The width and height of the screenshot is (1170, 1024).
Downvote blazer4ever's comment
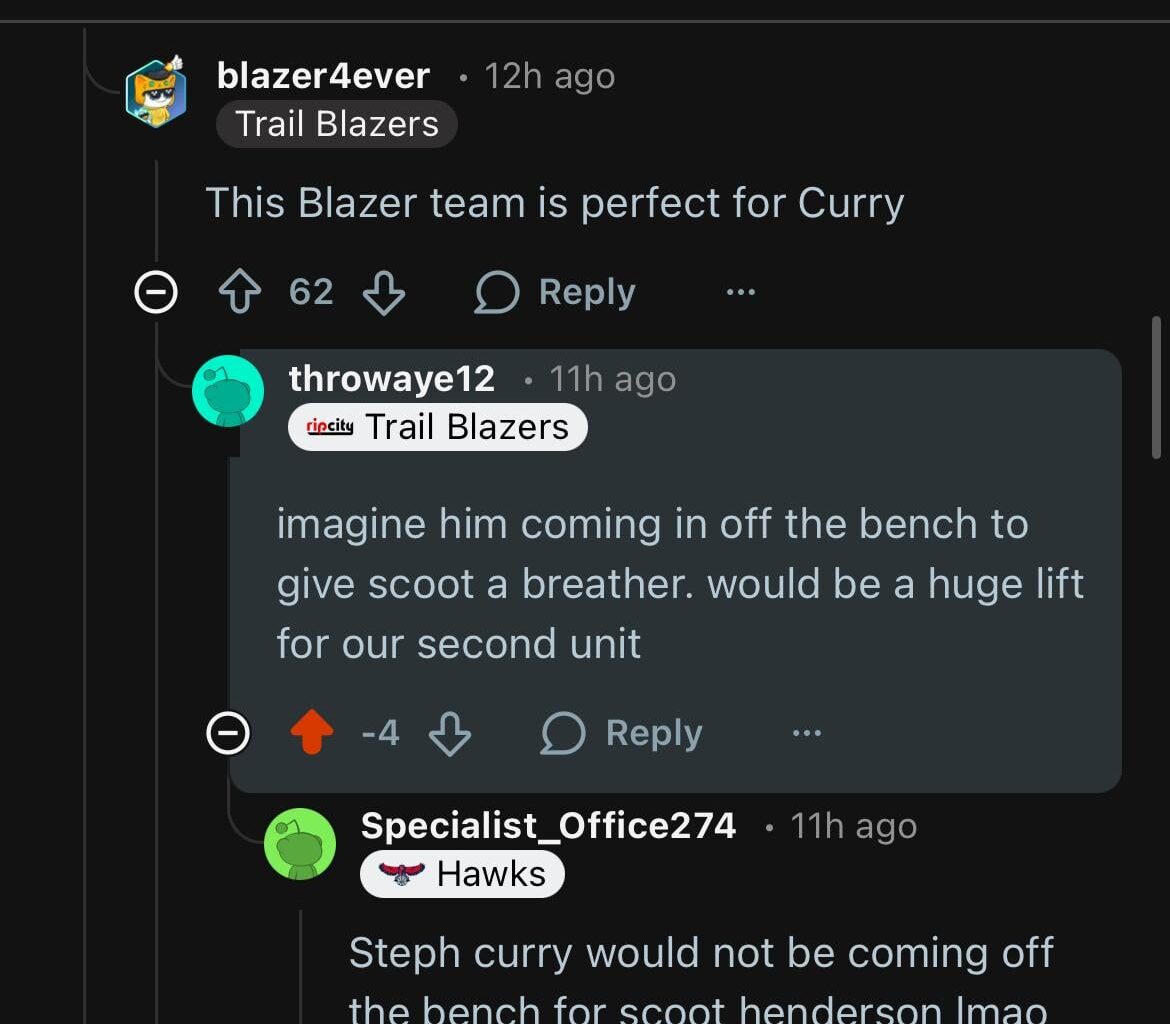pyautogui.click(x=384, y=291)
